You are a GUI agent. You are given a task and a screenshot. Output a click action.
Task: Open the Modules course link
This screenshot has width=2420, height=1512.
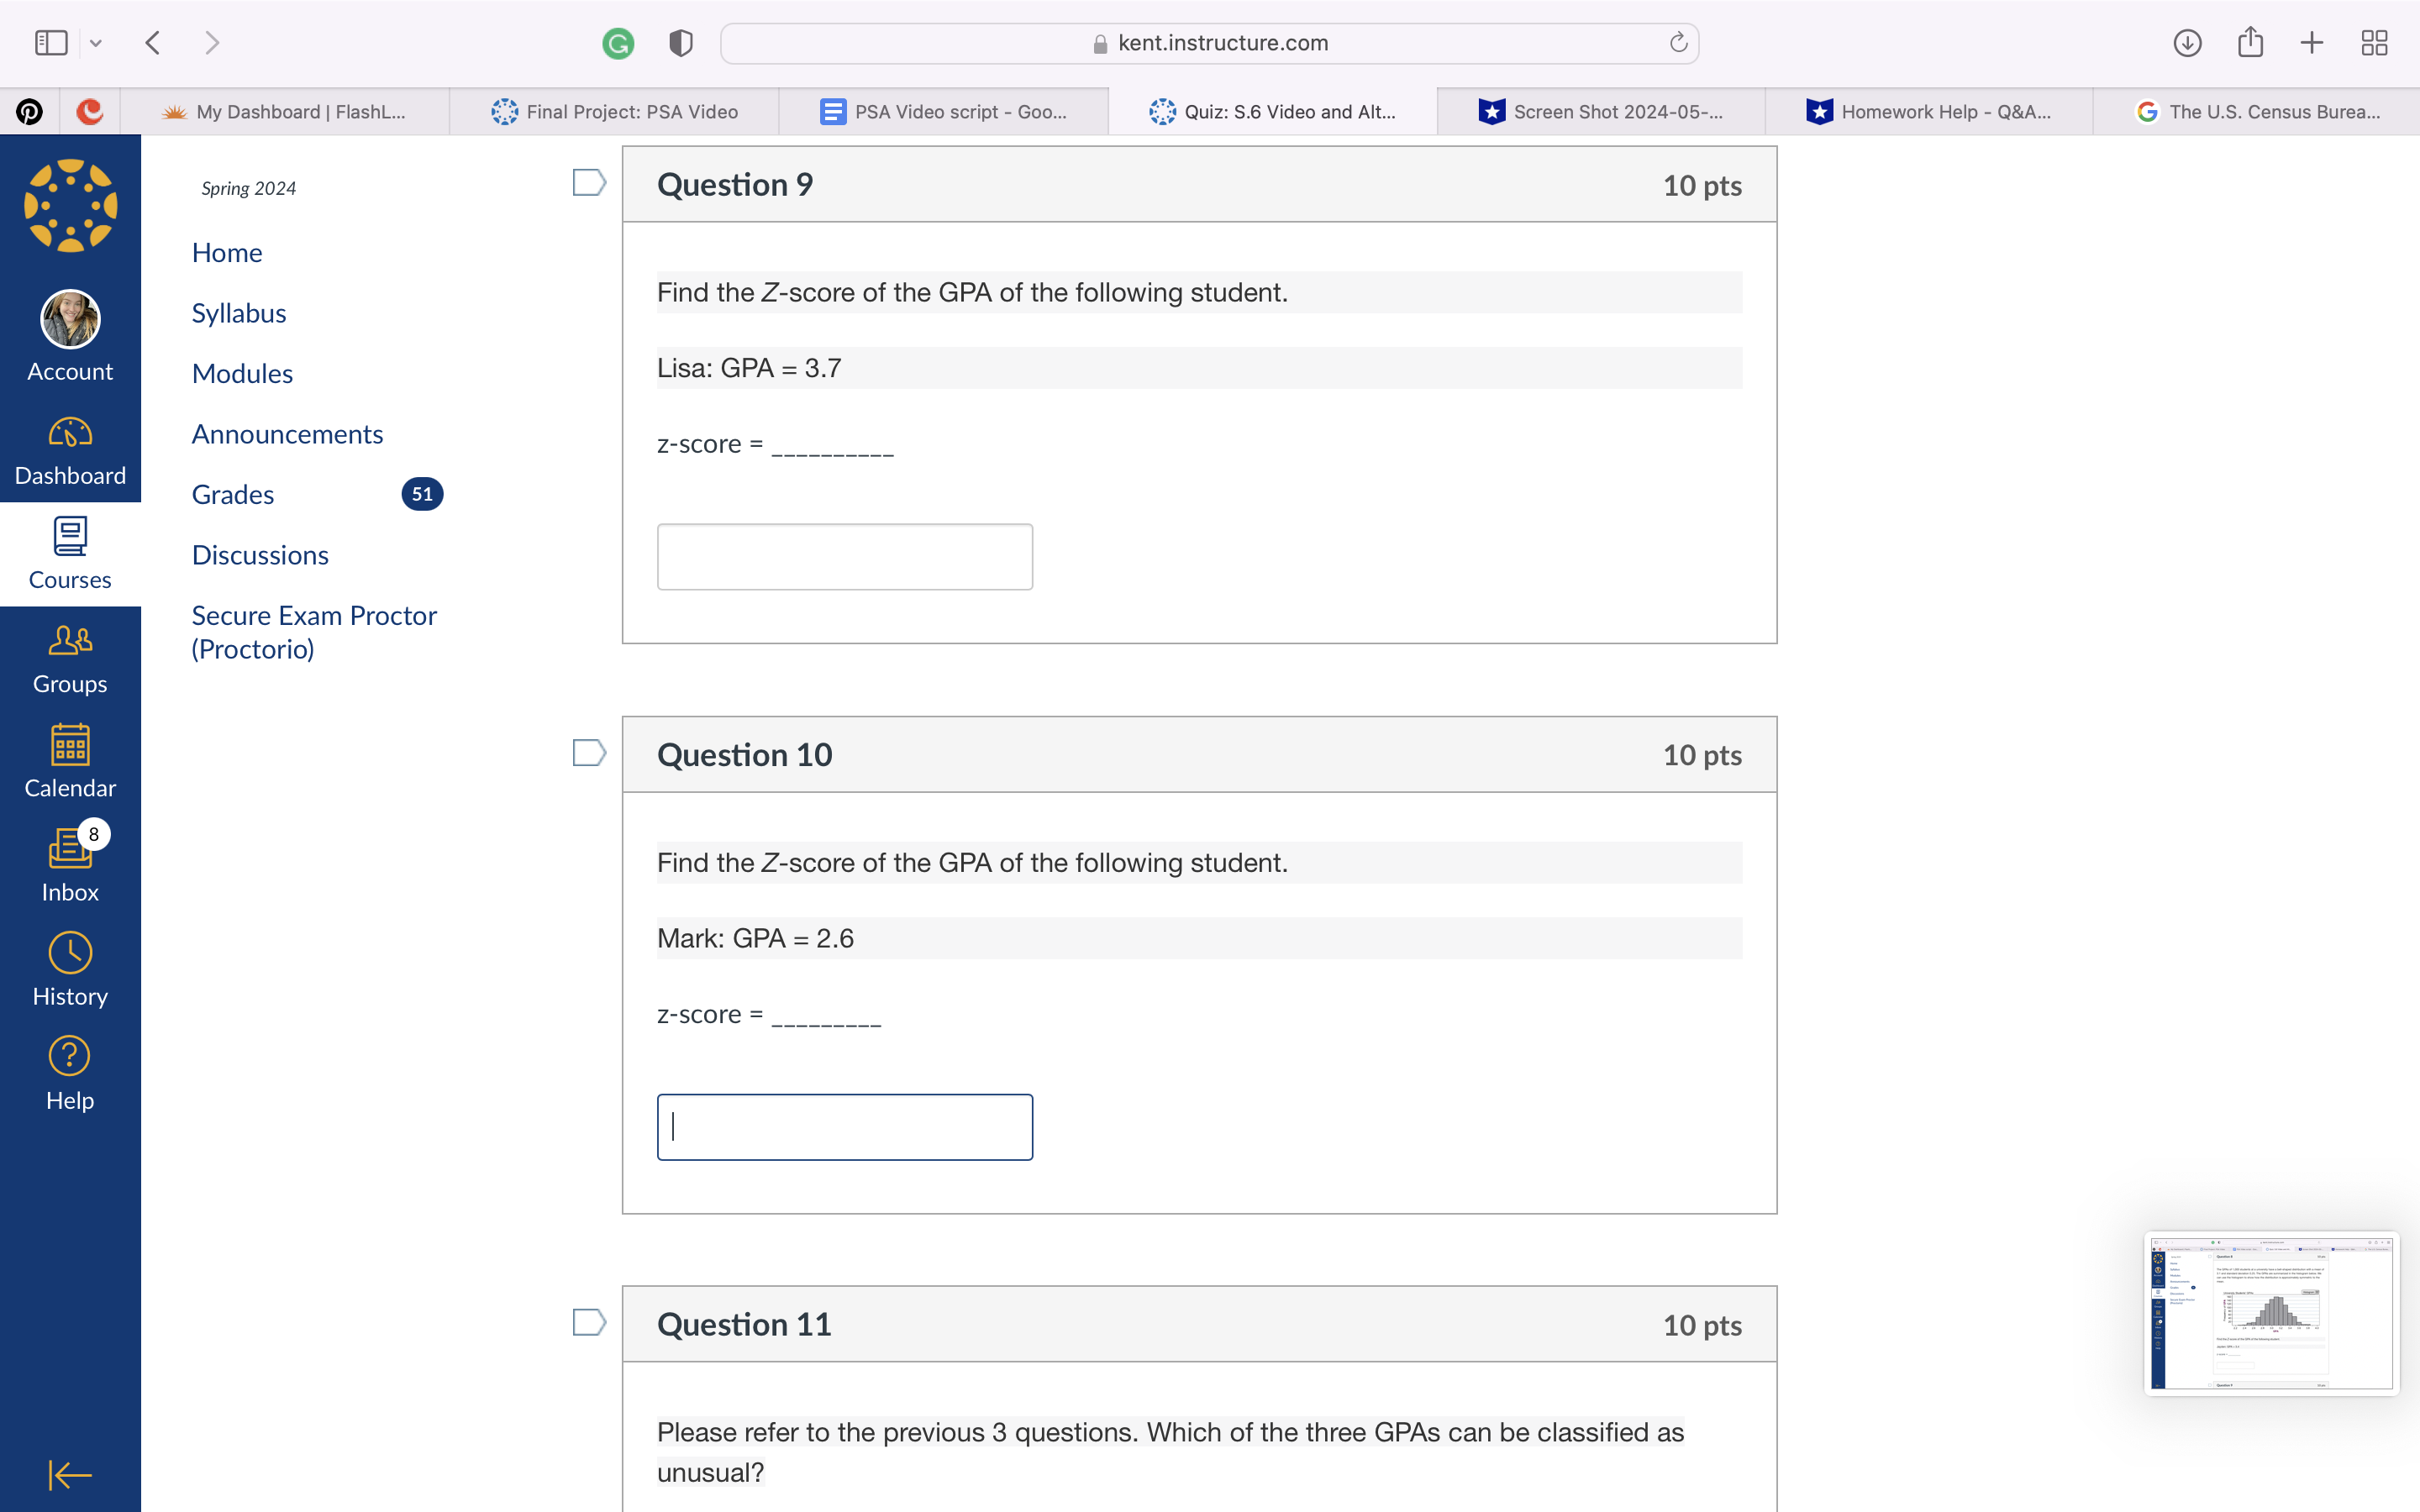pyautogui.click(x=242, y=373)
